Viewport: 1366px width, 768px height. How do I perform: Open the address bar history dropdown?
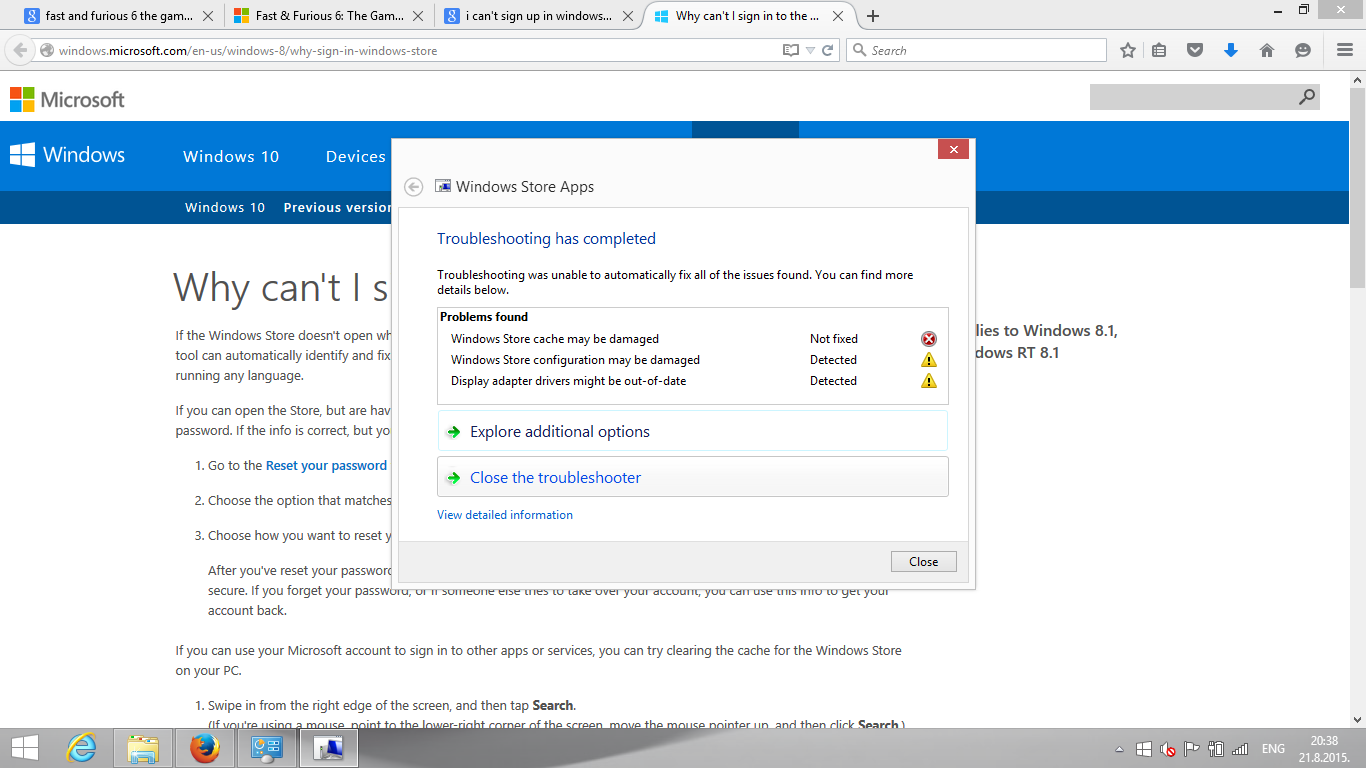point(810,50)
